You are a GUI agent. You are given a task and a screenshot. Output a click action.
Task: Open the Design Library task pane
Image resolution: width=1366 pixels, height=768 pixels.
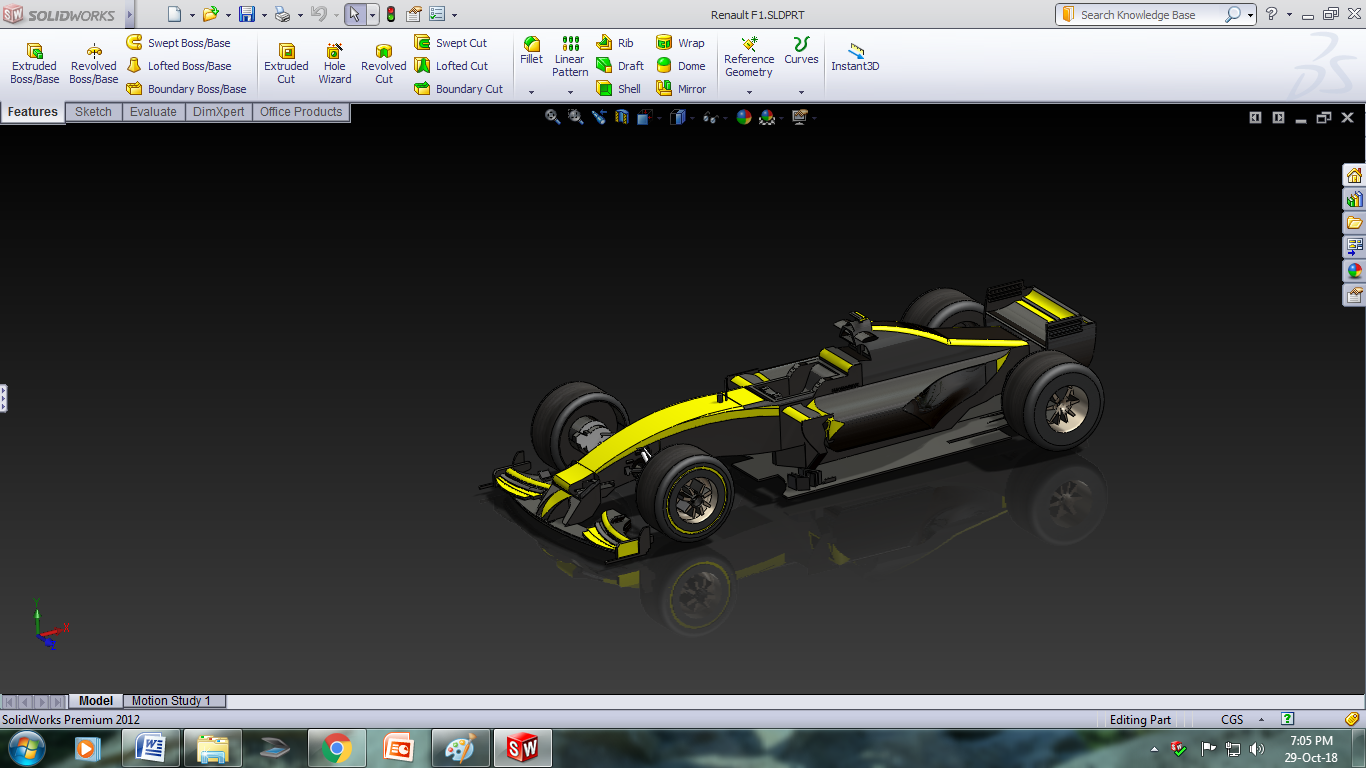click(1354, 199)
